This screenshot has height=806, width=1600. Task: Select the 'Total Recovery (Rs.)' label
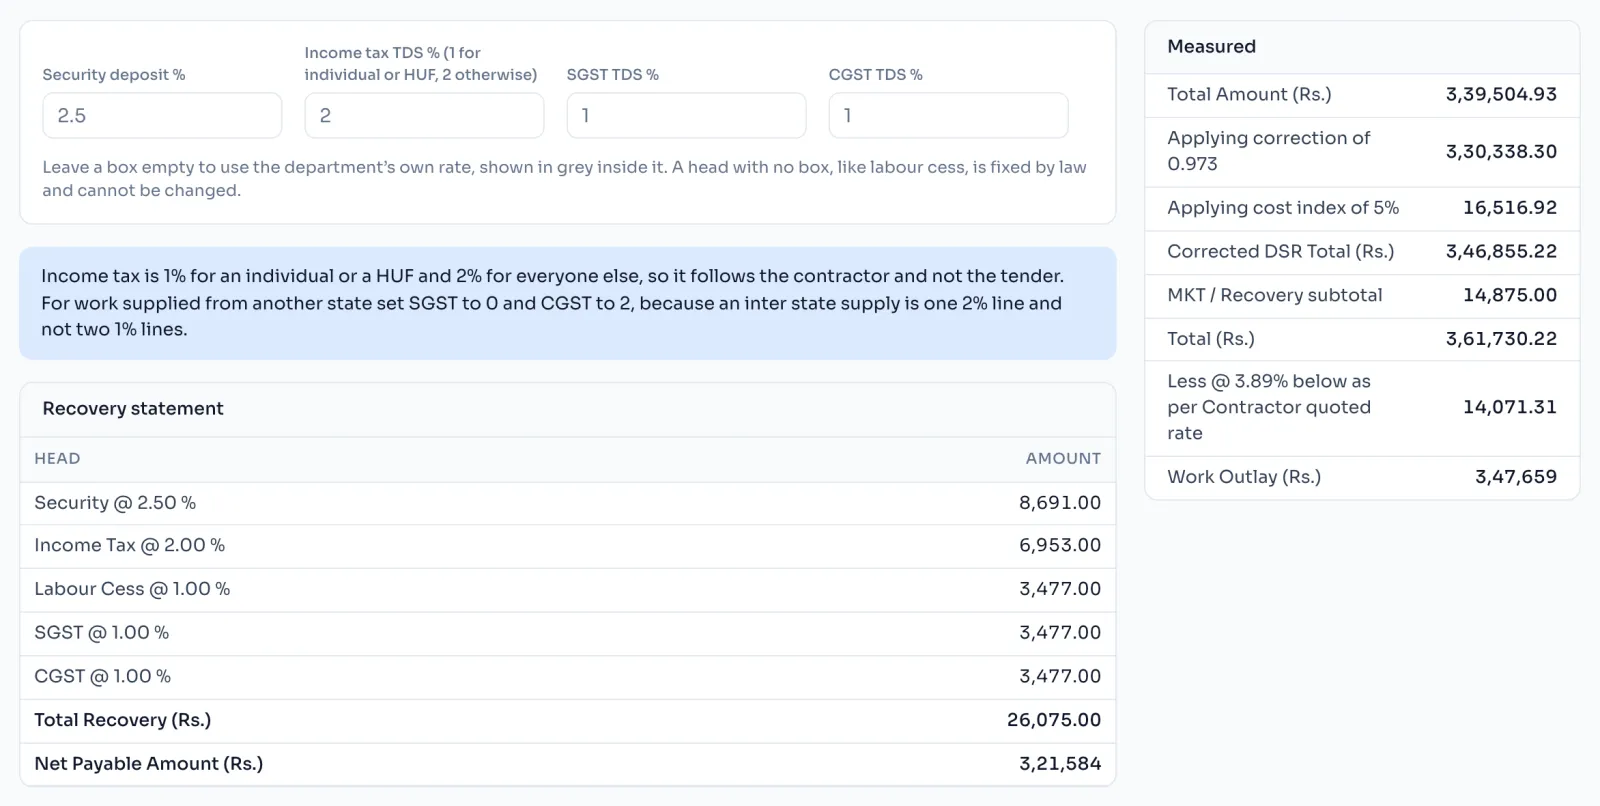click(x=123, y=720)
